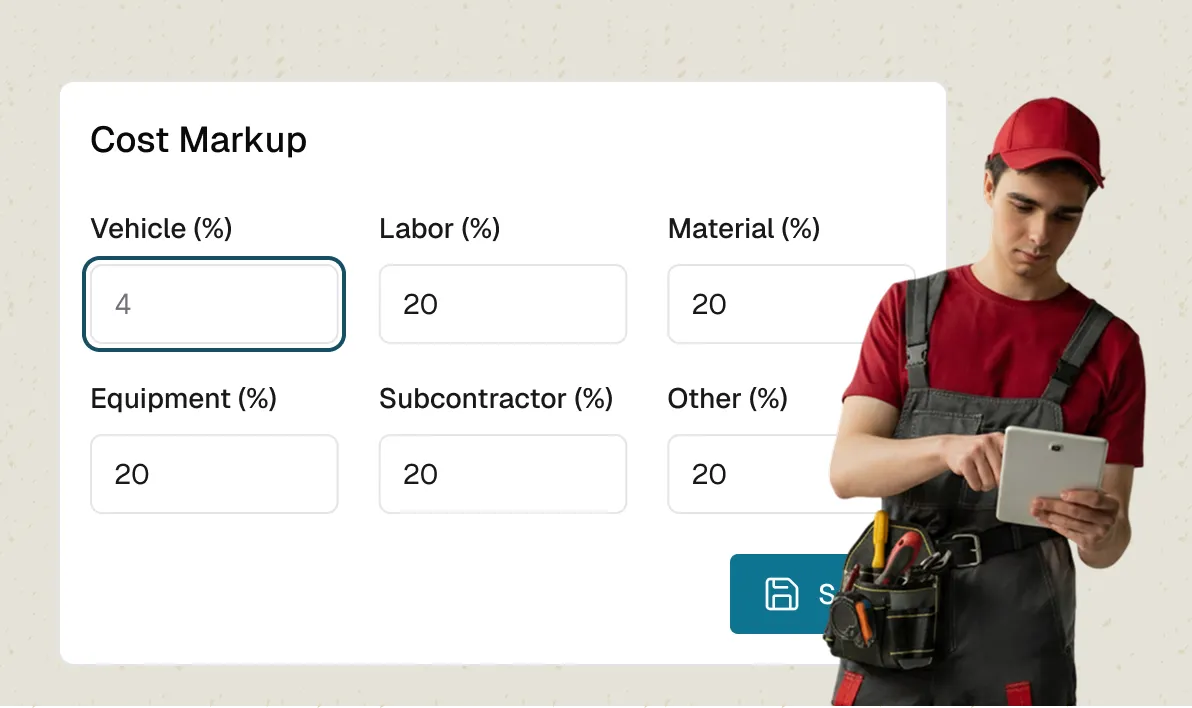Click into the Equipment (%) field

(214, 474)
